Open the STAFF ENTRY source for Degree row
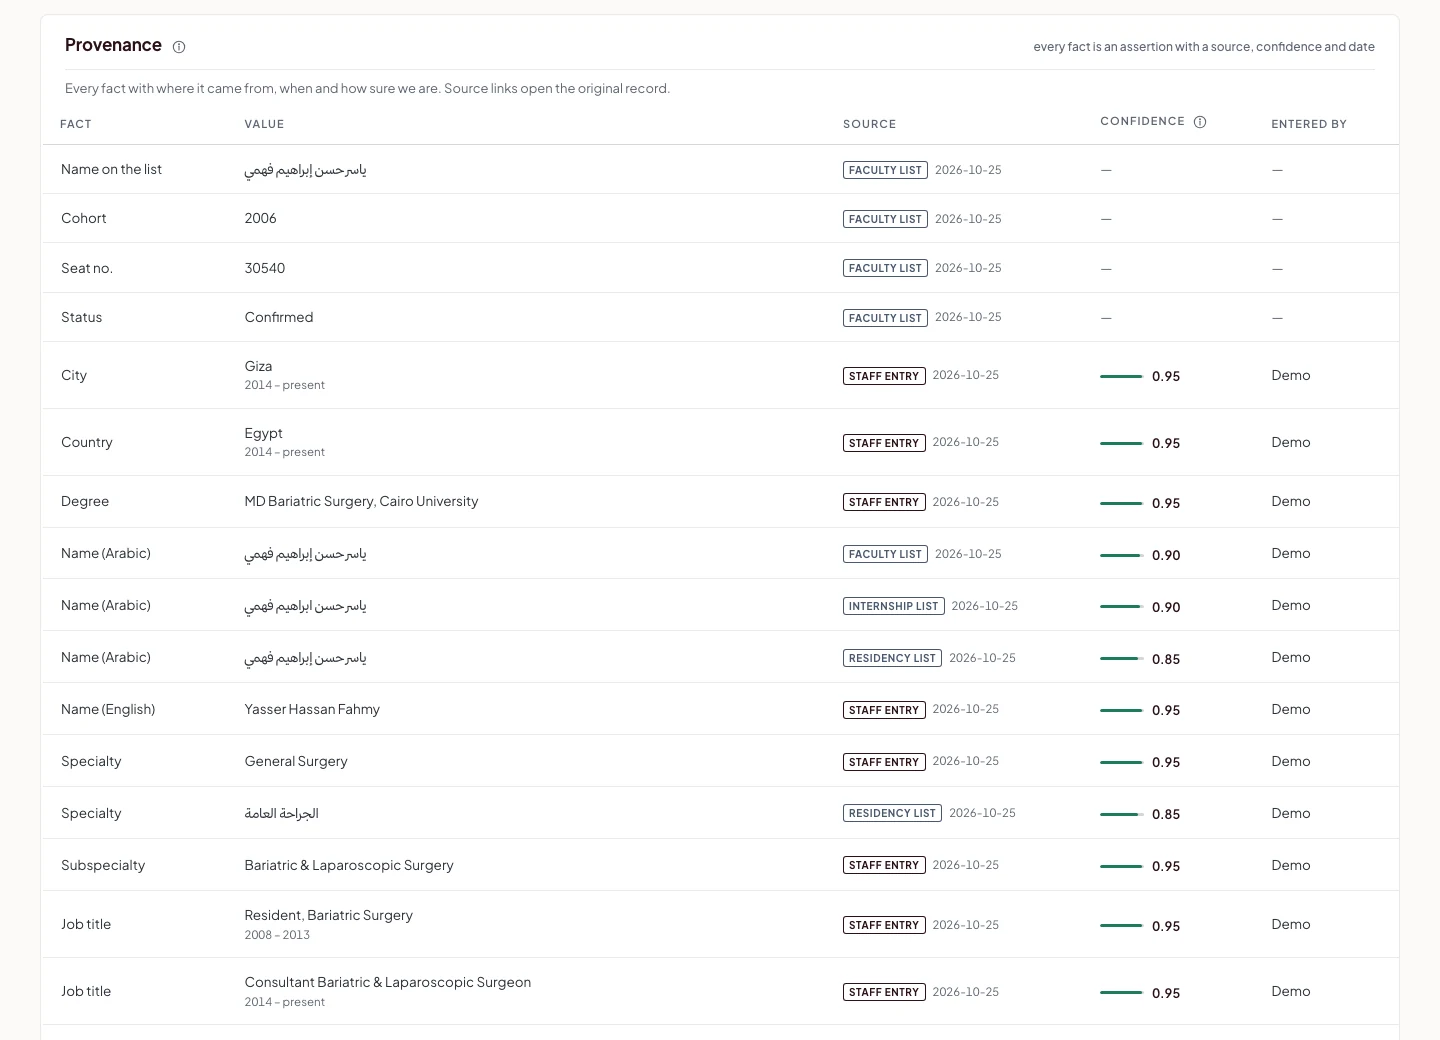The height and width of the screenshot is (1040, 1440). point(884,502)
